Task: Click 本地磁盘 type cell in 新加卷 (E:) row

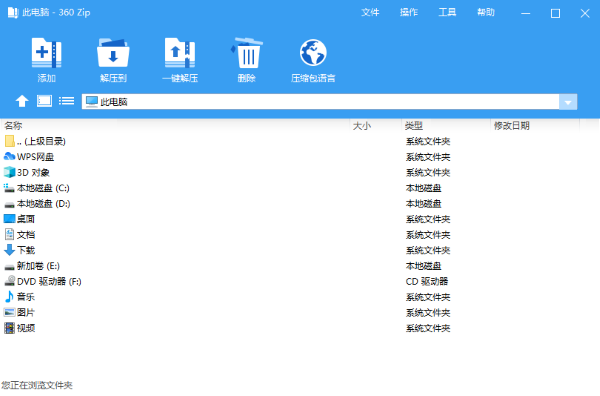Action: tap(424, 266)
